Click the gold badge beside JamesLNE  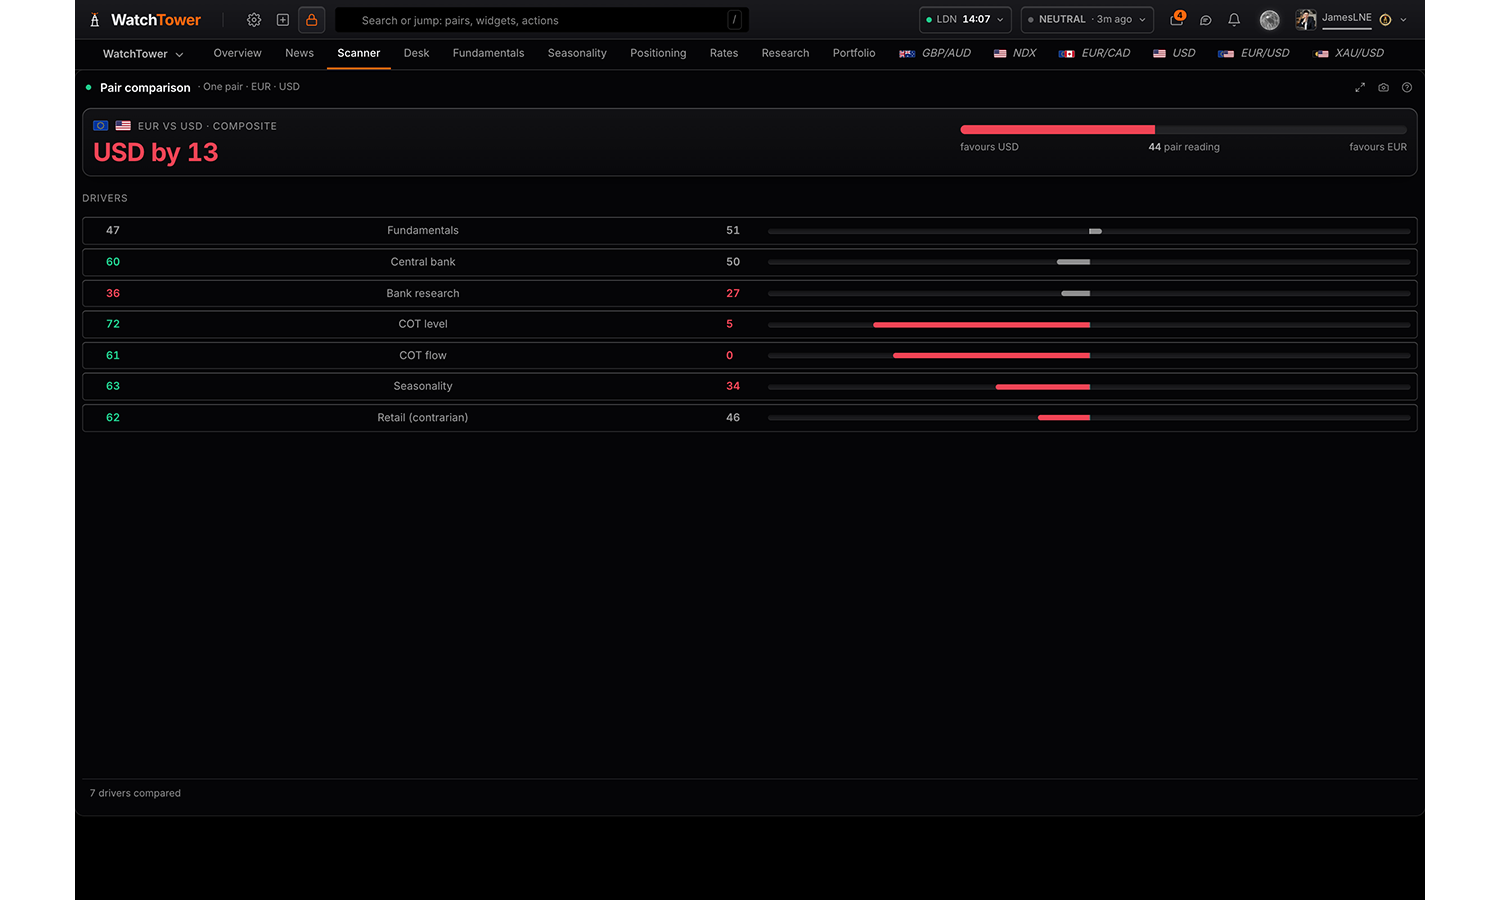coord(1385,20)
